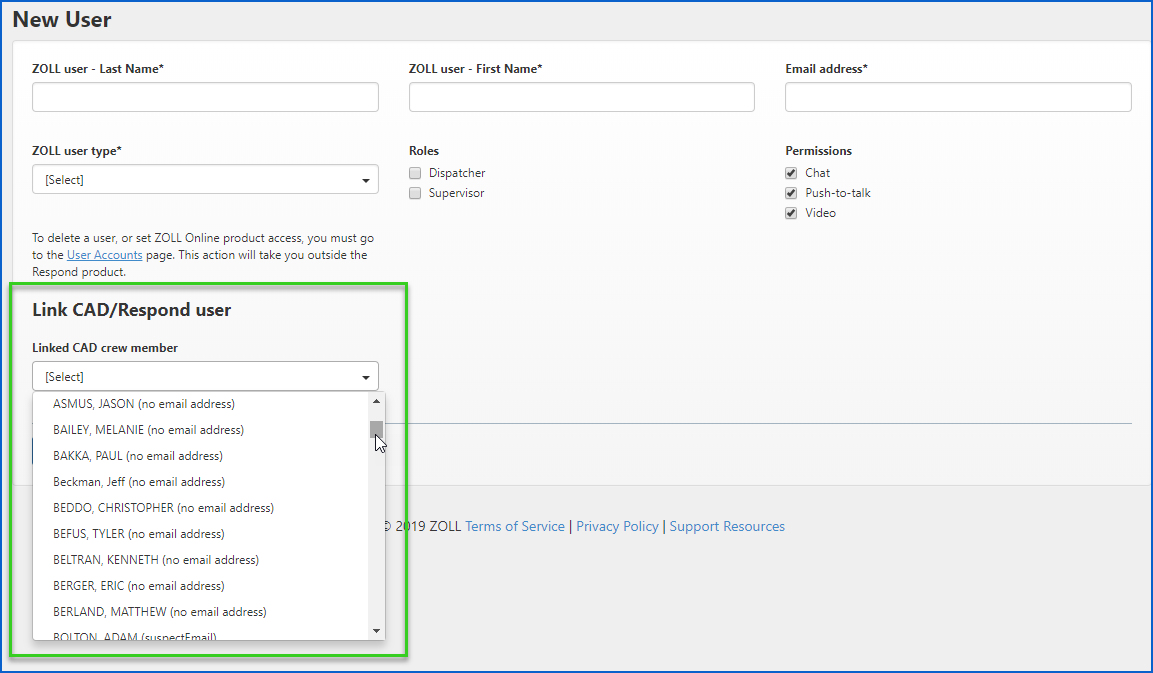Image resolution: width=1153 pixels, height=673 pixels.
Task: Disable the Push-to-talk permission
Action: (x=791, y=193)
